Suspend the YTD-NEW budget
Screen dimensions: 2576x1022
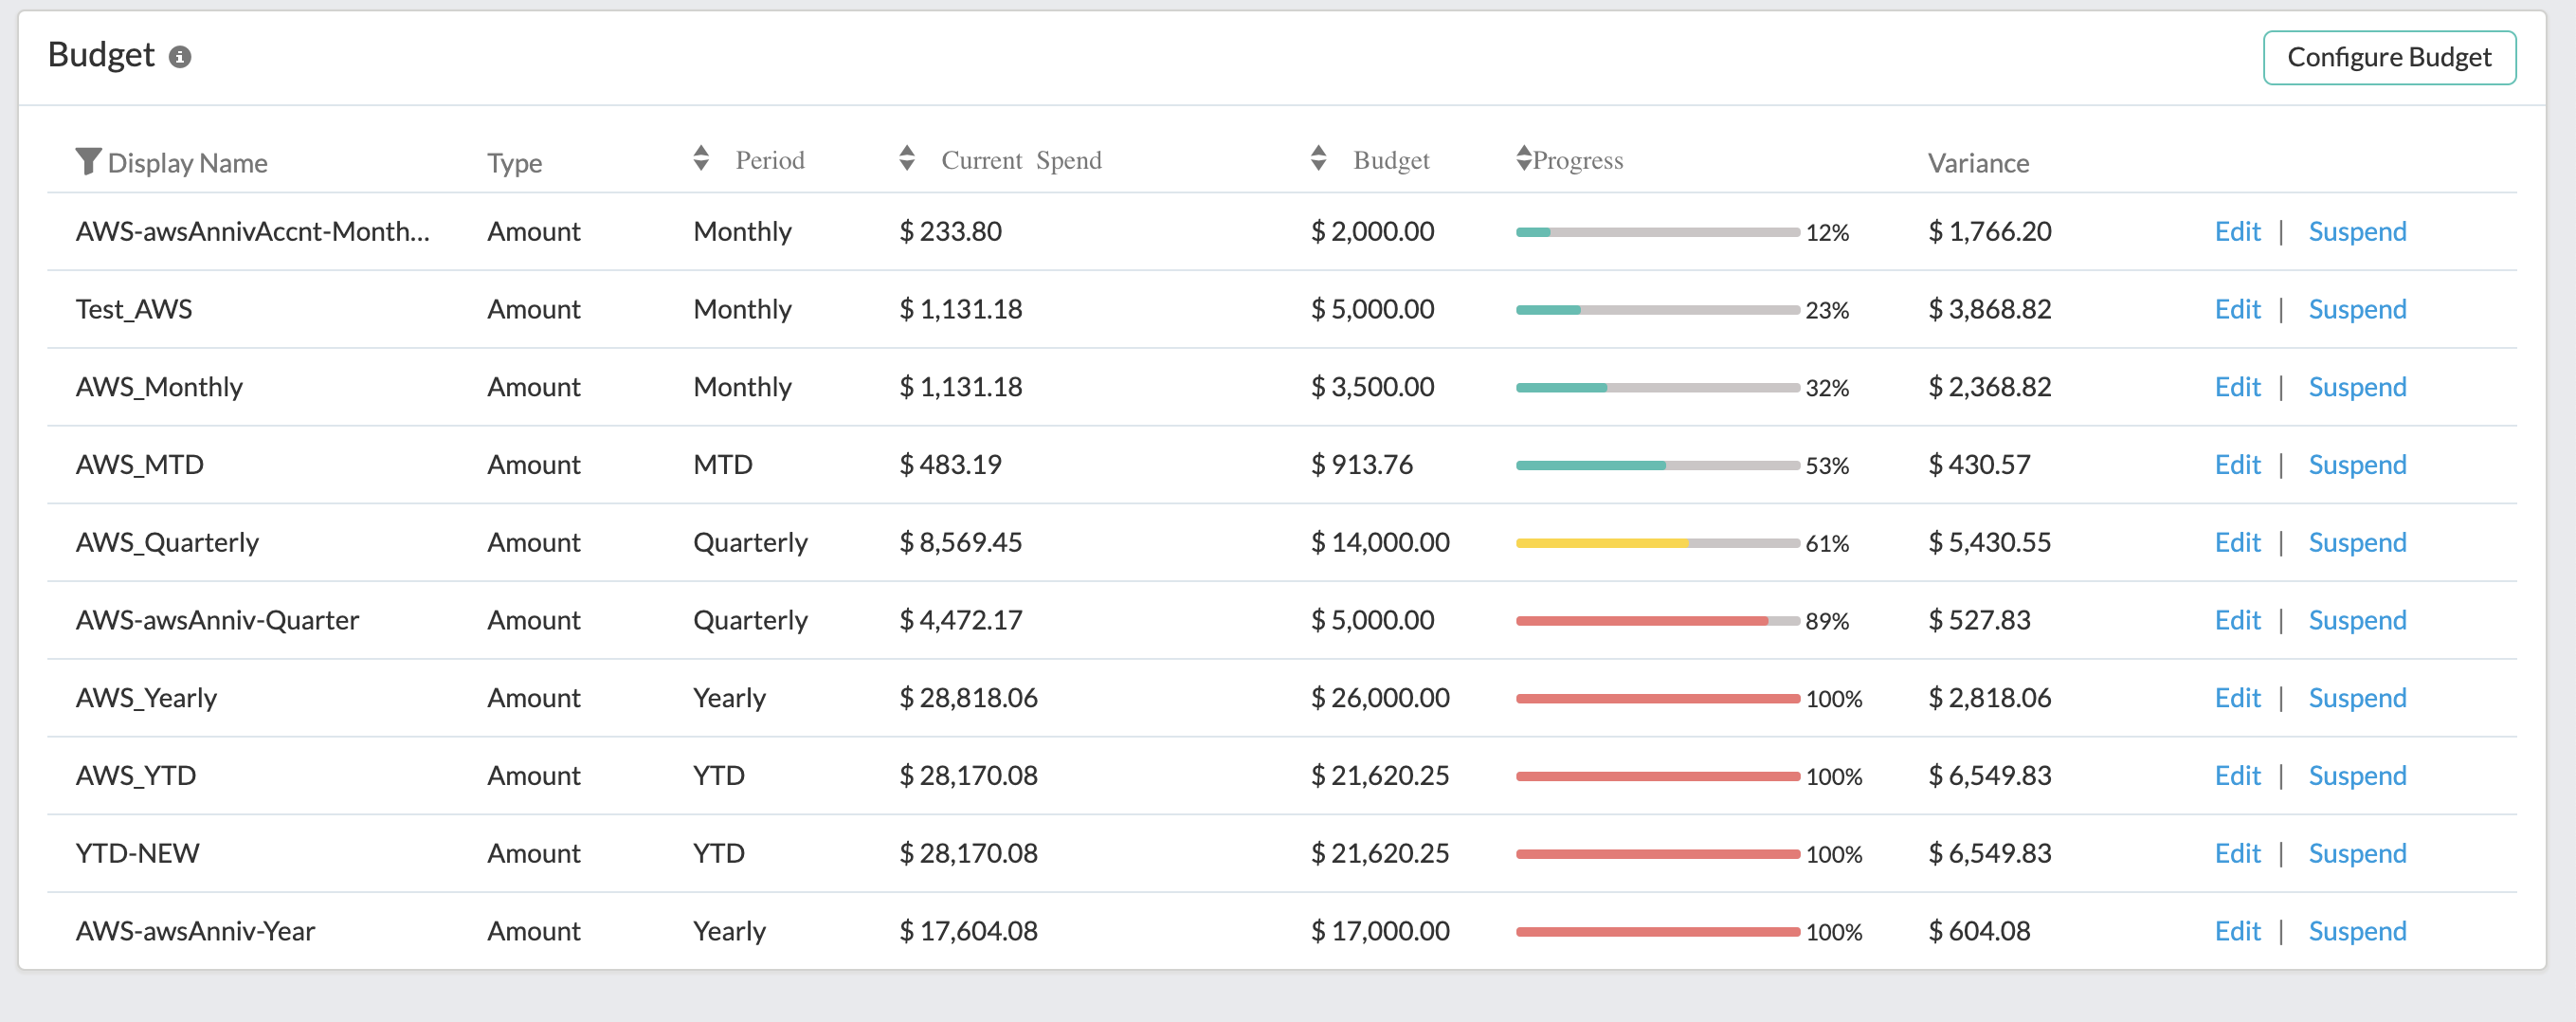pos(2356,854)
